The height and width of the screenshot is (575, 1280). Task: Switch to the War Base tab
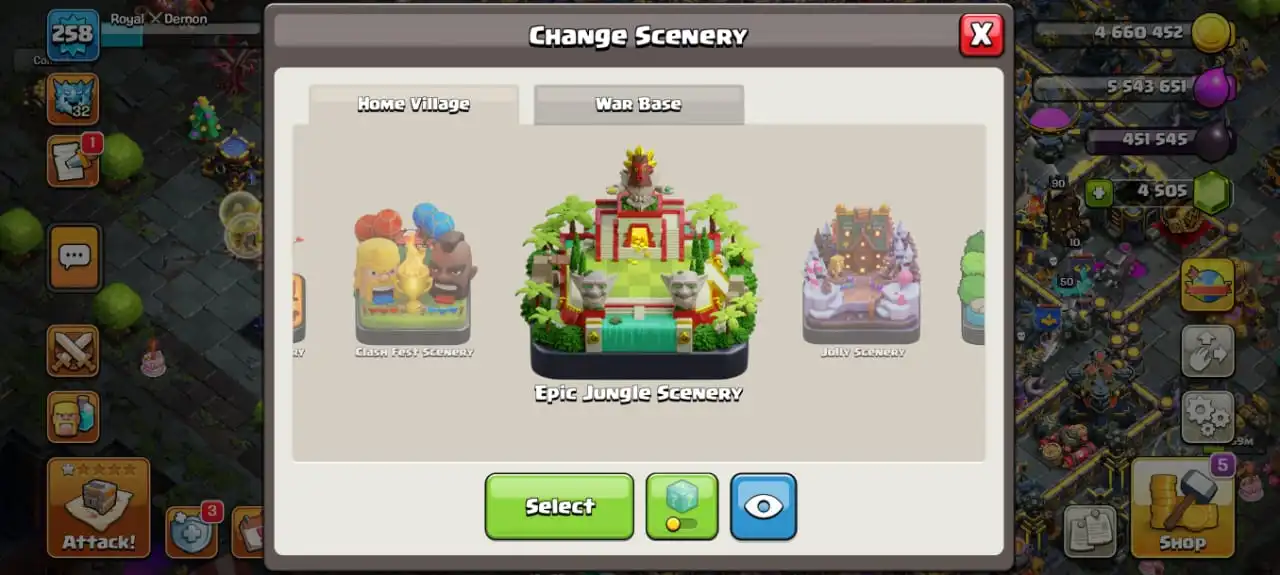click(638, 104)
